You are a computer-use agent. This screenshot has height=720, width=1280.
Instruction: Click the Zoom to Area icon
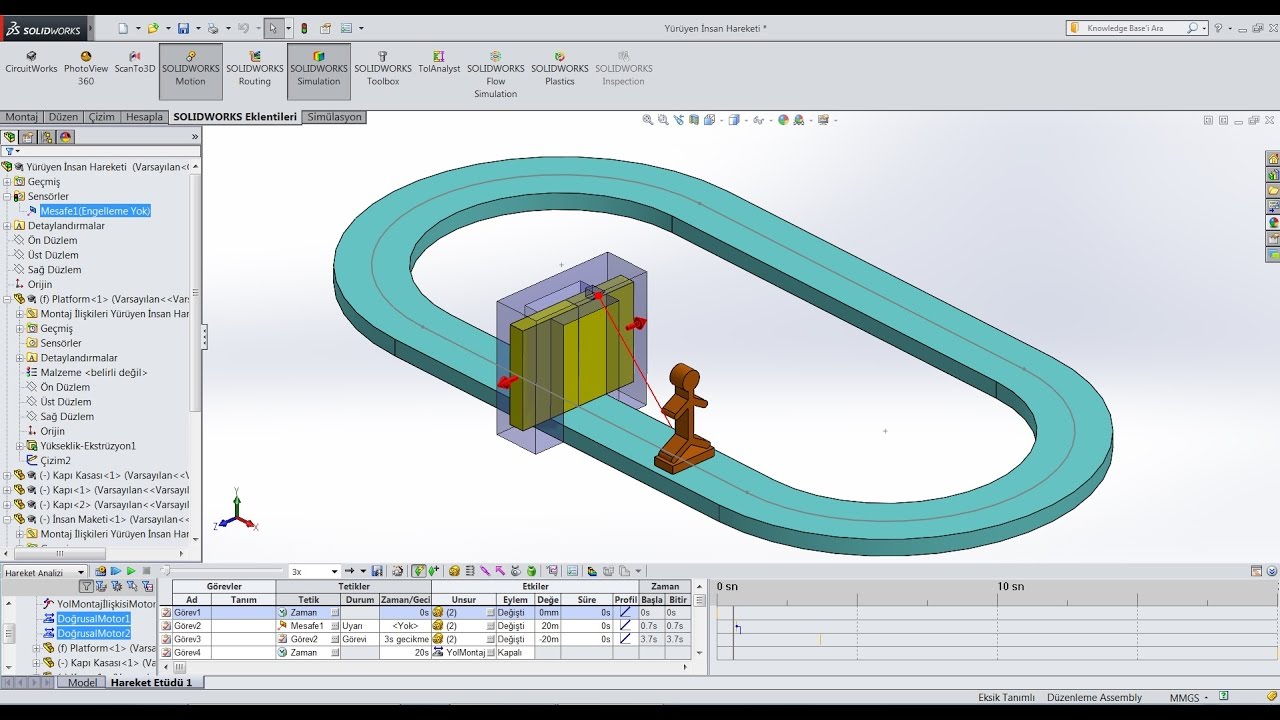(663, 120)
